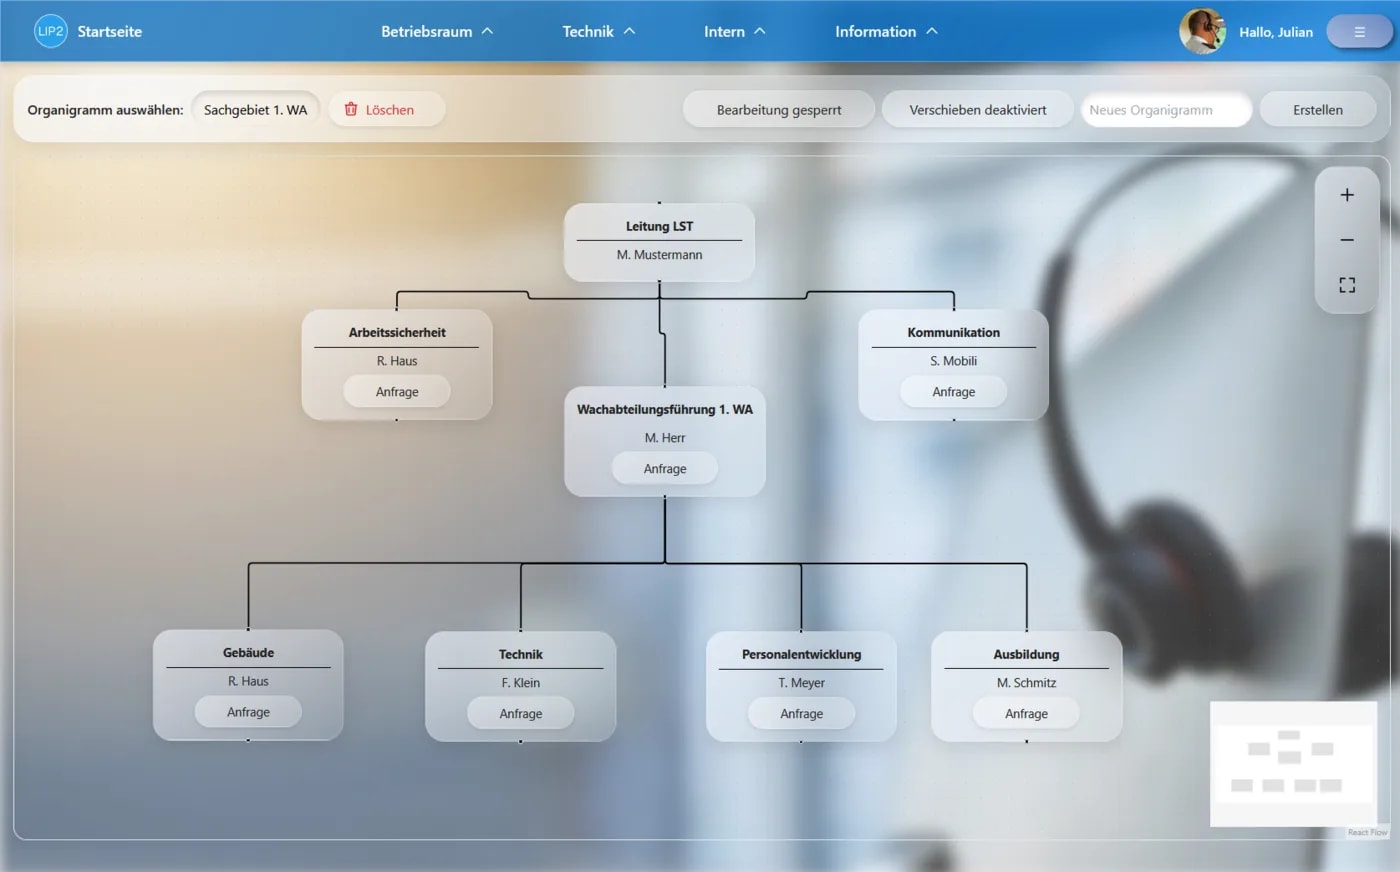Click the M. Mustermann name
Screen dimensions: 1400x872
pos(659,255)
